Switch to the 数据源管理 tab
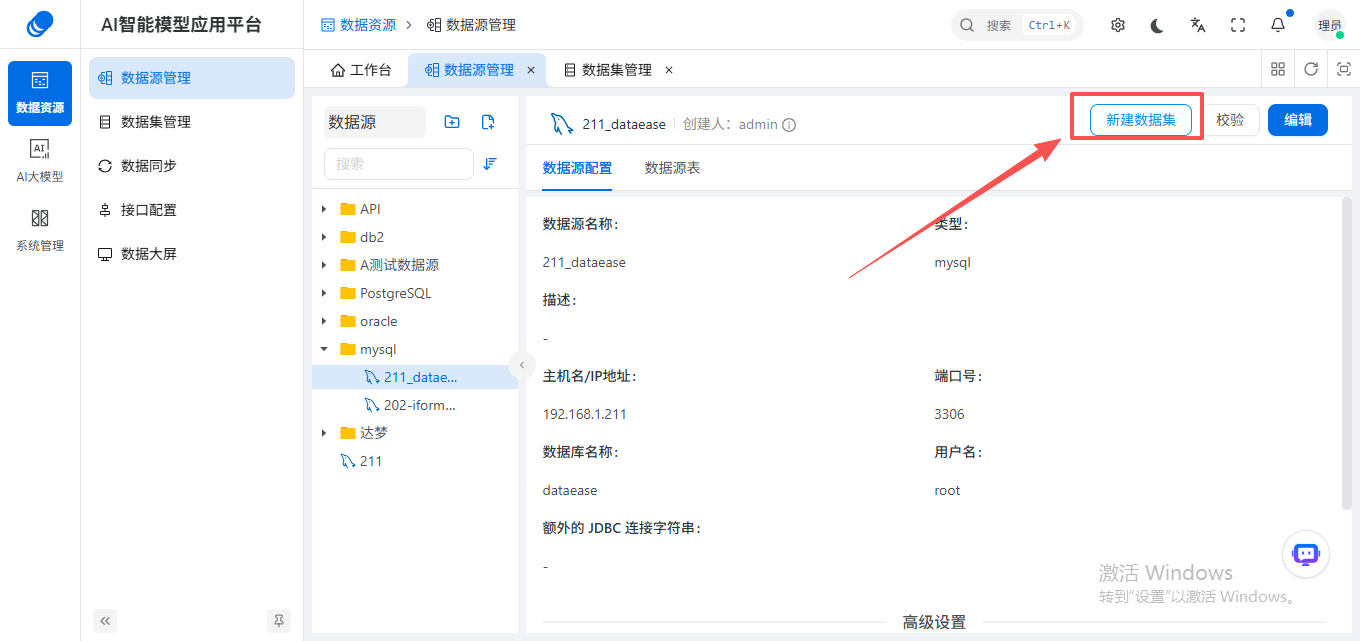This screenshot has width=1360, height=641. (x=478, y=70)
